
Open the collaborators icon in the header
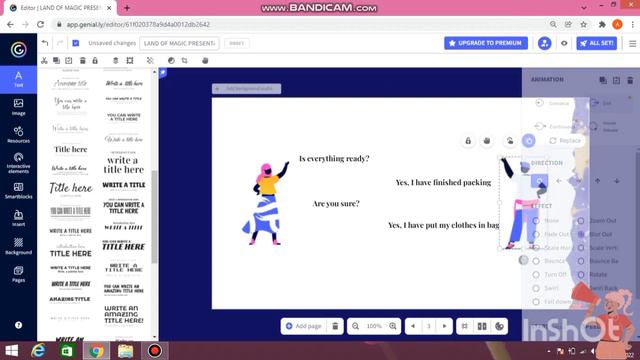pos(544,43)
